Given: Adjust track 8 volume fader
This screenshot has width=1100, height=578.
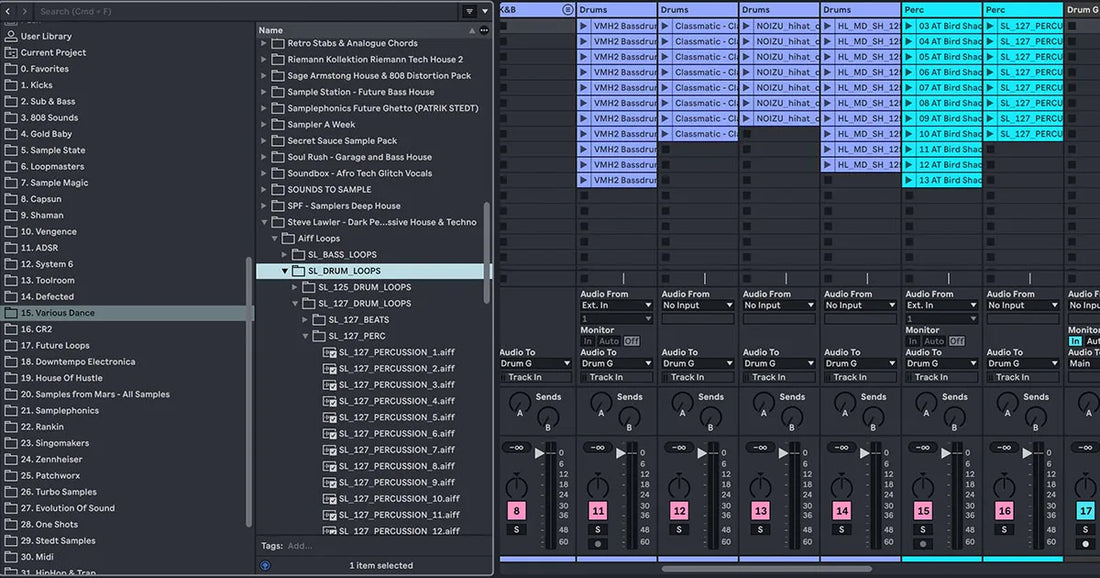Looking at the screenshot, I should (x=539, y=454).
